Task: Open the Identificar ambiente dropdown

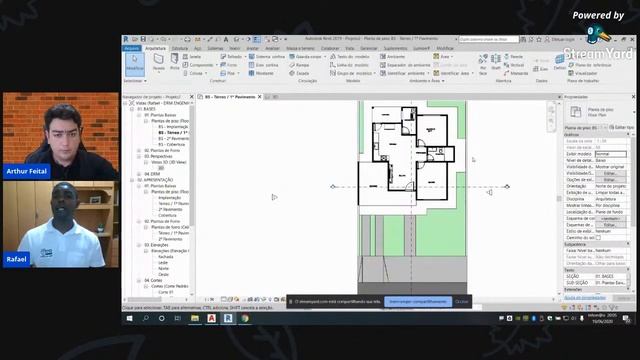Action: point(428,73)
